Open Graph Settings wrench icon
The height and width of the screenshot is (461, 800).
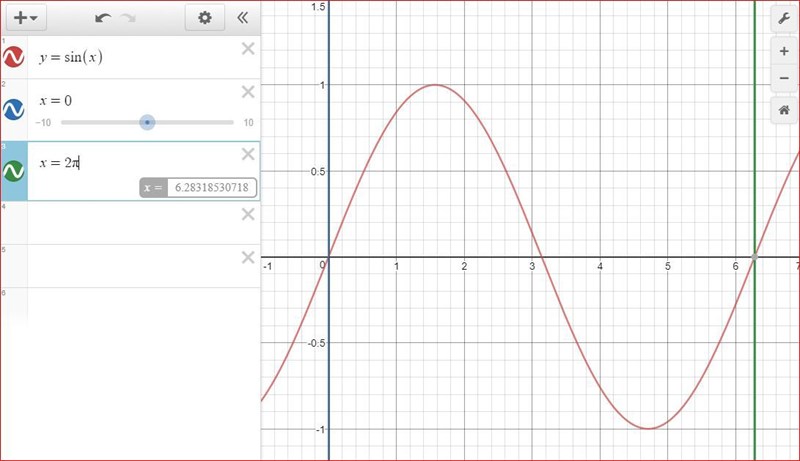click(783, 19)
